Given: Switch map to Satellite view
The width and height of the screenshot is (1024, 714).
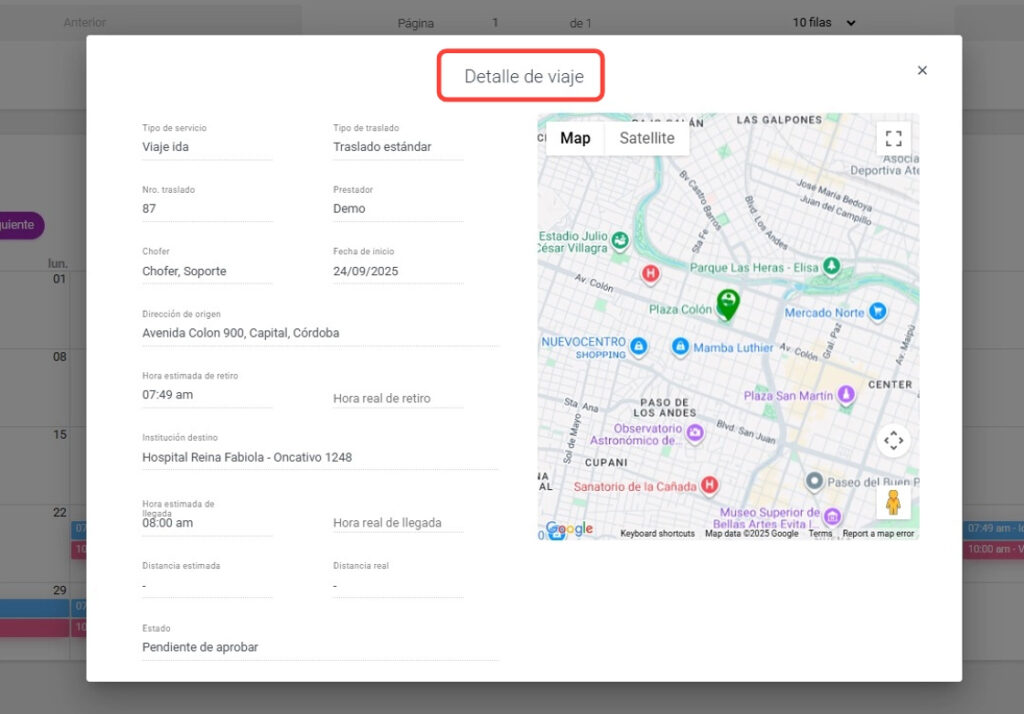Looking at the screenshot, I should 646,138.
